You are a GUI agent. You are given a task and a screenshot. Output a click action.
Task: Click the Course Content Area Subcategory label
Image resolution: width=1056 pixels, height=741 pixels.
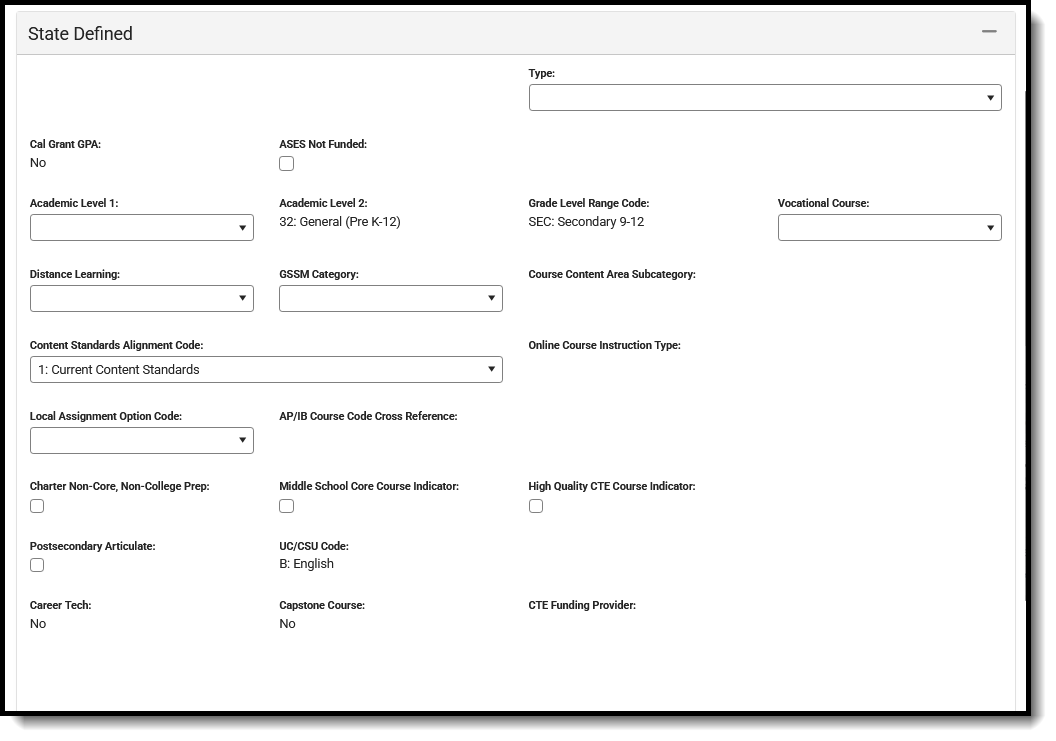[x=612, y=274]
